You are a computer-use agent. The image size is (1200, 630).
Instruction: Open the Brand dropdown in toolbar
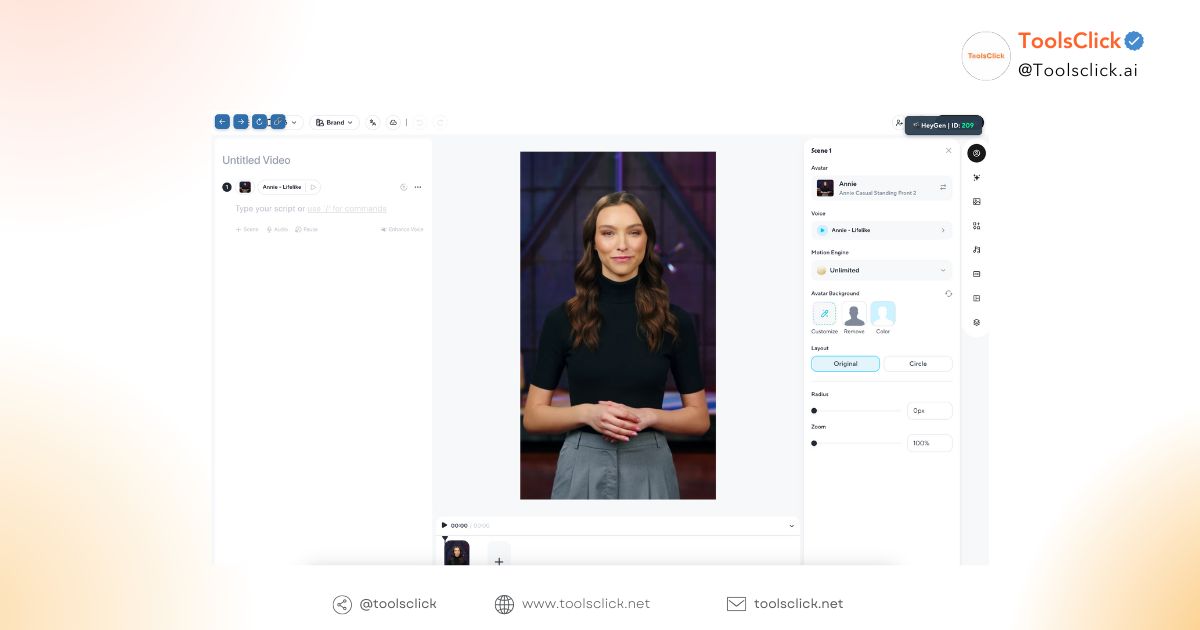pos(335,122)
